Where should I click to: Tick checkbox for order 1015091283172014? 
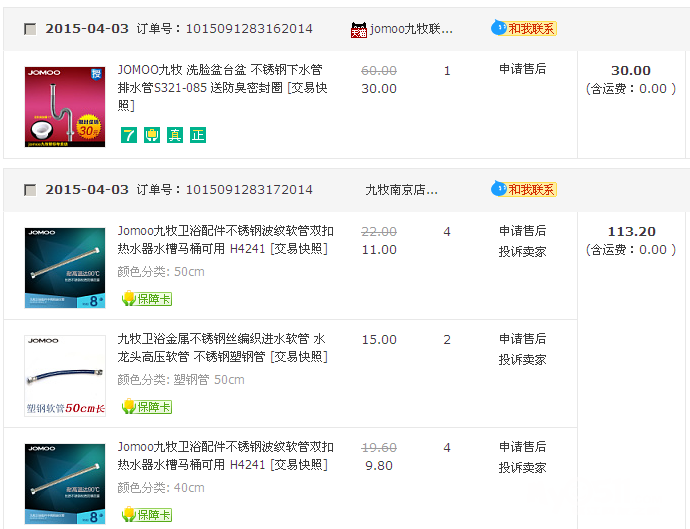[x=30, y=190]
